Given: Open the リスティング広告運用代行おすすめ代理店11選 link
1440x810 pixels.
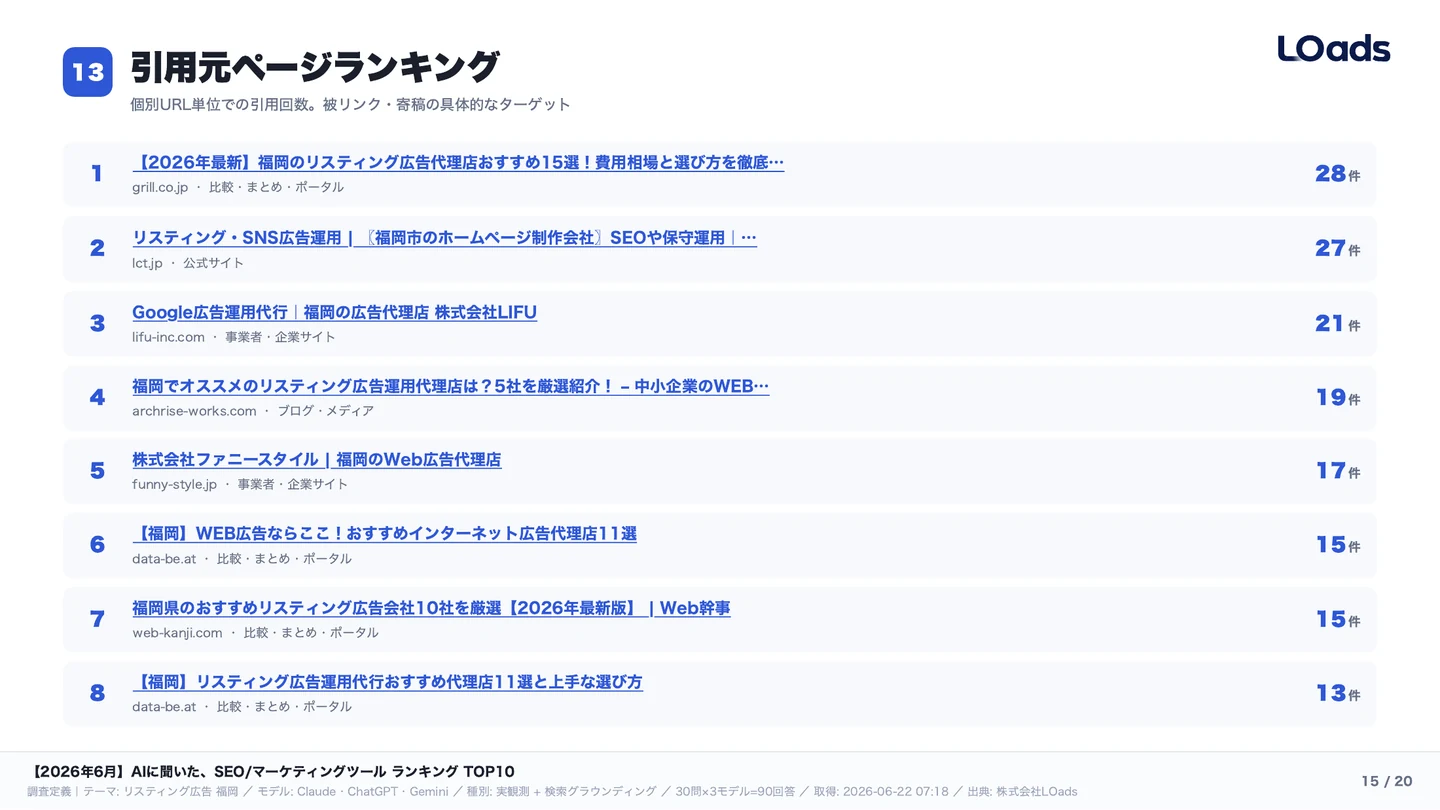Looking at the screenshot, I should 387,682.
